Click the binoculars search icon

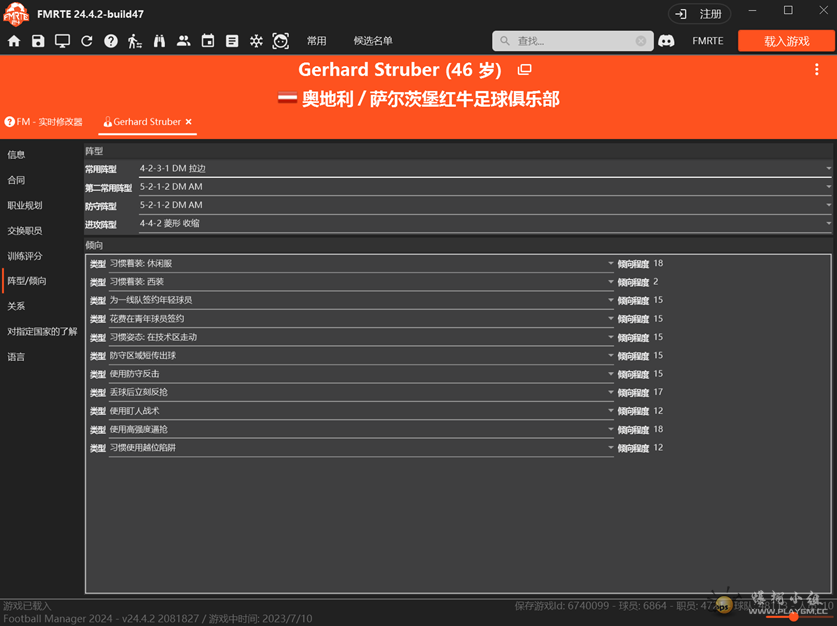coord(159,41)
